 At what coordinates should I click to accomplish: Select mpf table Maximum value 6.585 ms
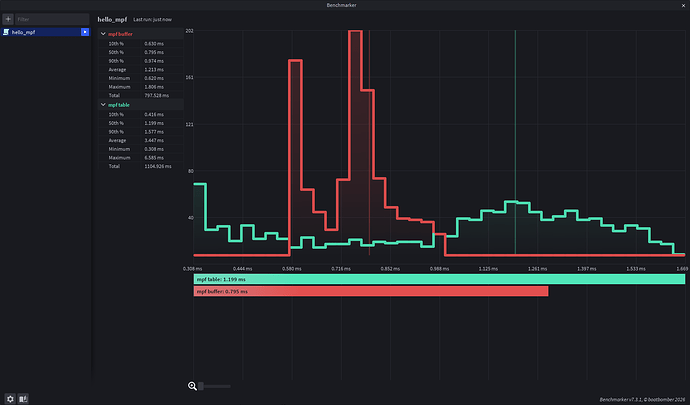click(154, 158)
